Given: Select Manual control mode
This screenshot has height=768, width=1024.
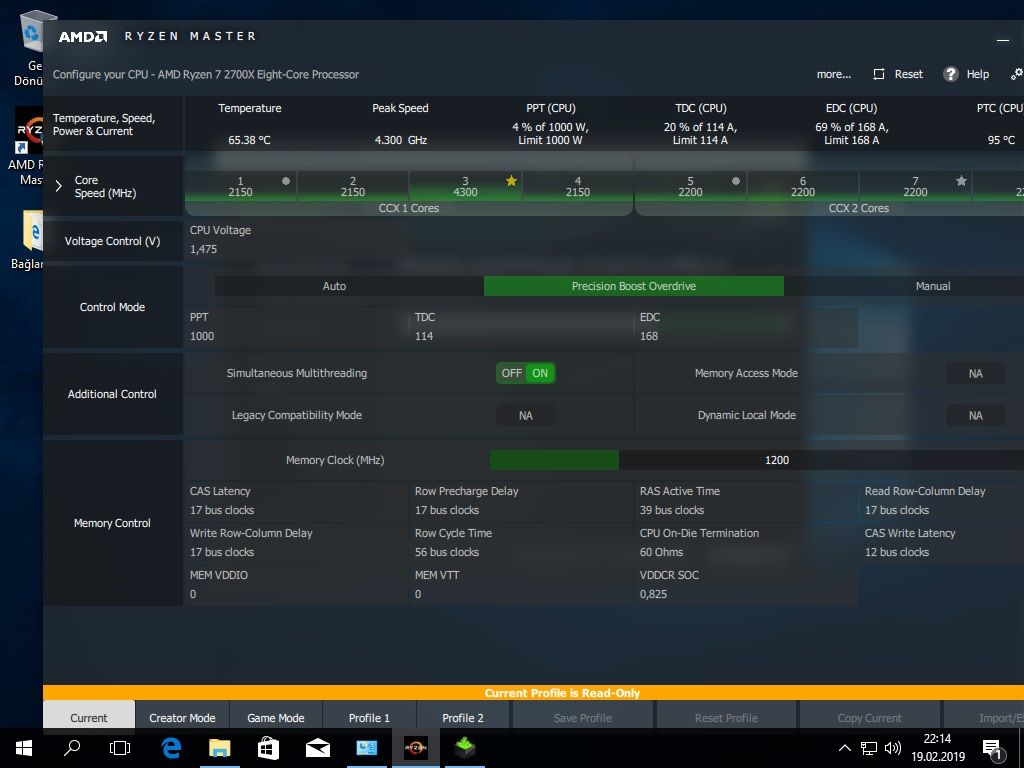Looking at the screenshot, I should click(x=933, y=286).
